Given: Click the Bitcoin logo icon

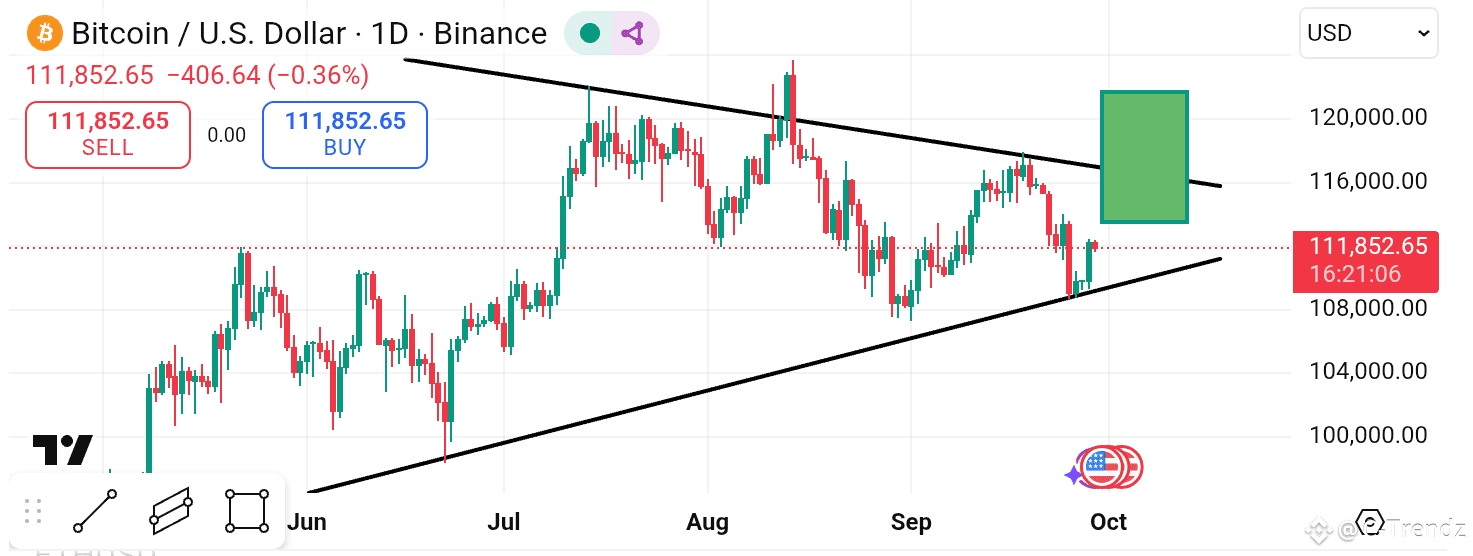Looking at the screenshot, I should click(44, 33).
